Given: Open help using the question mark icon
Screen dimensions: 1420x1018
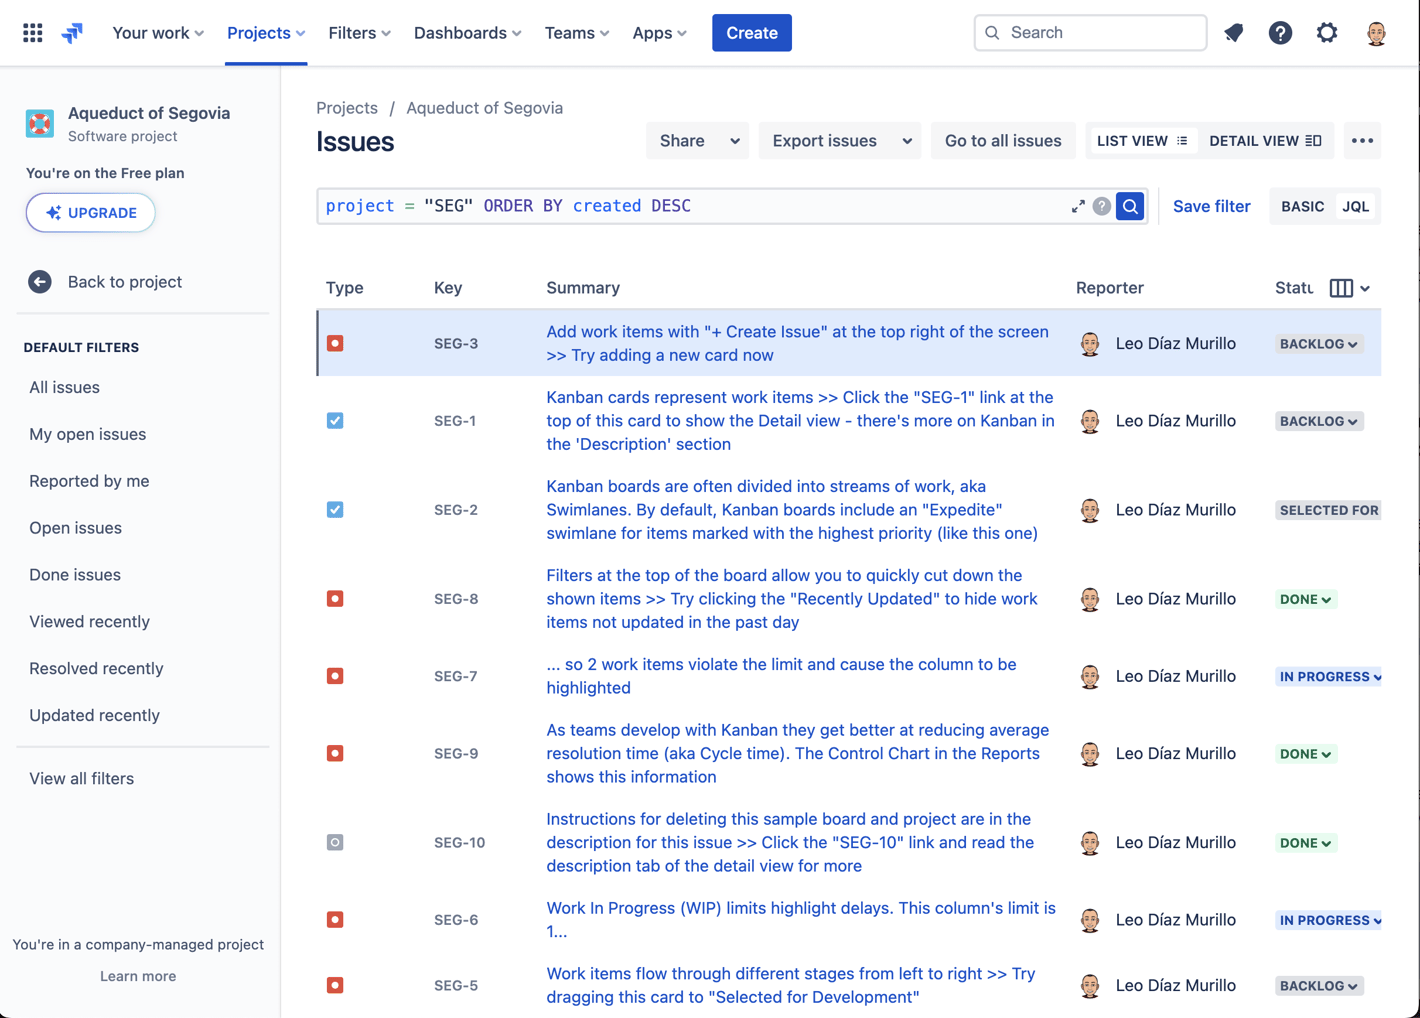Looking at the screenshot, I should pos(1280,32).
